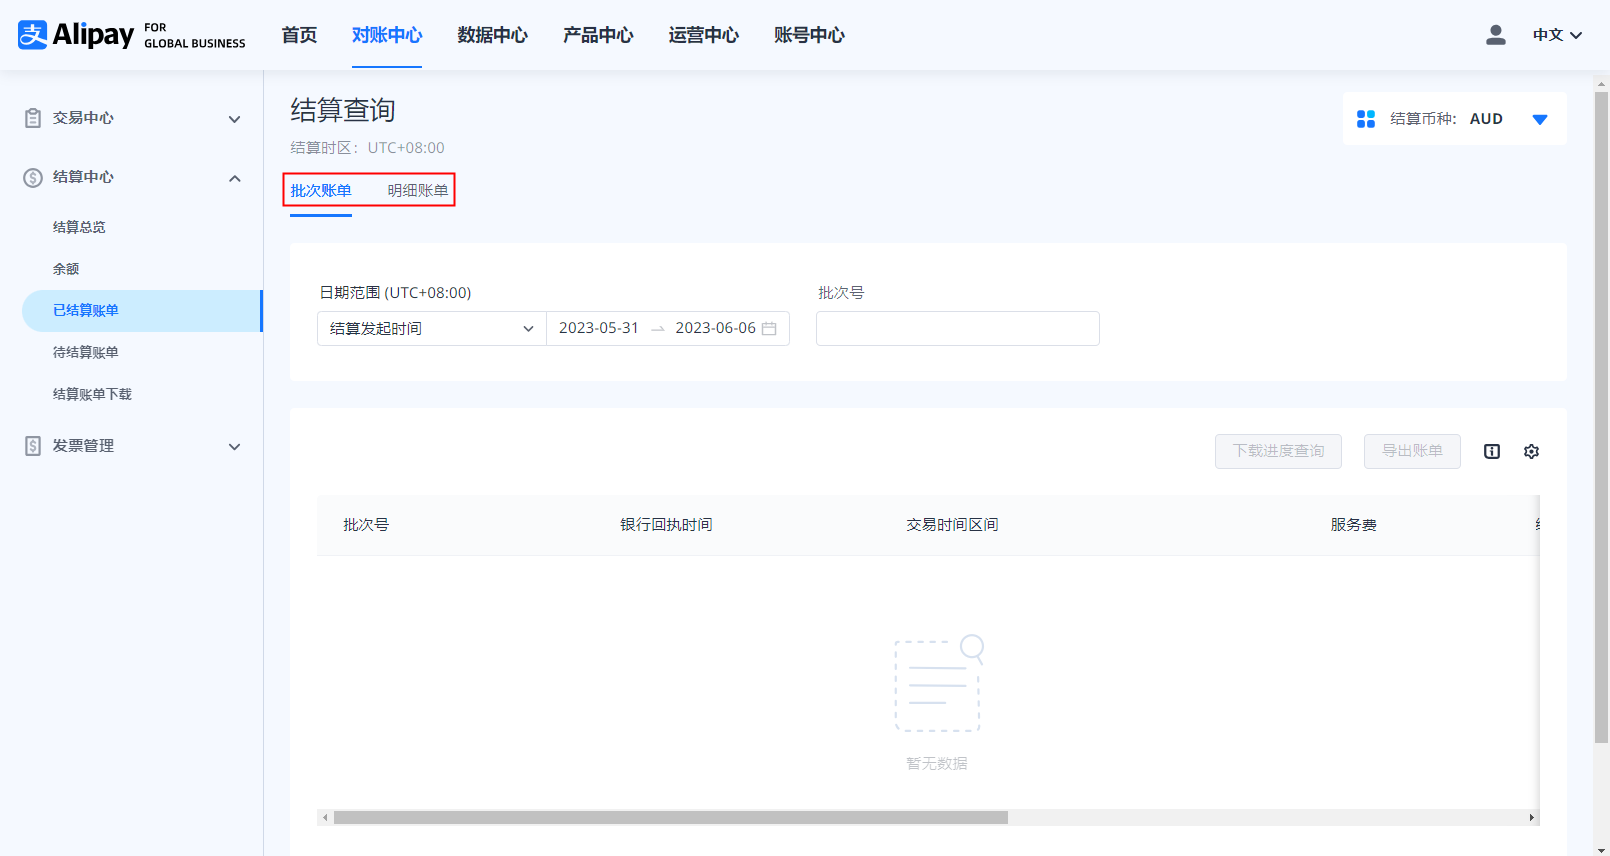Open the 结算币种 AUD currency dropdown
The image size is (1610, 856).
pos(1539,119)
